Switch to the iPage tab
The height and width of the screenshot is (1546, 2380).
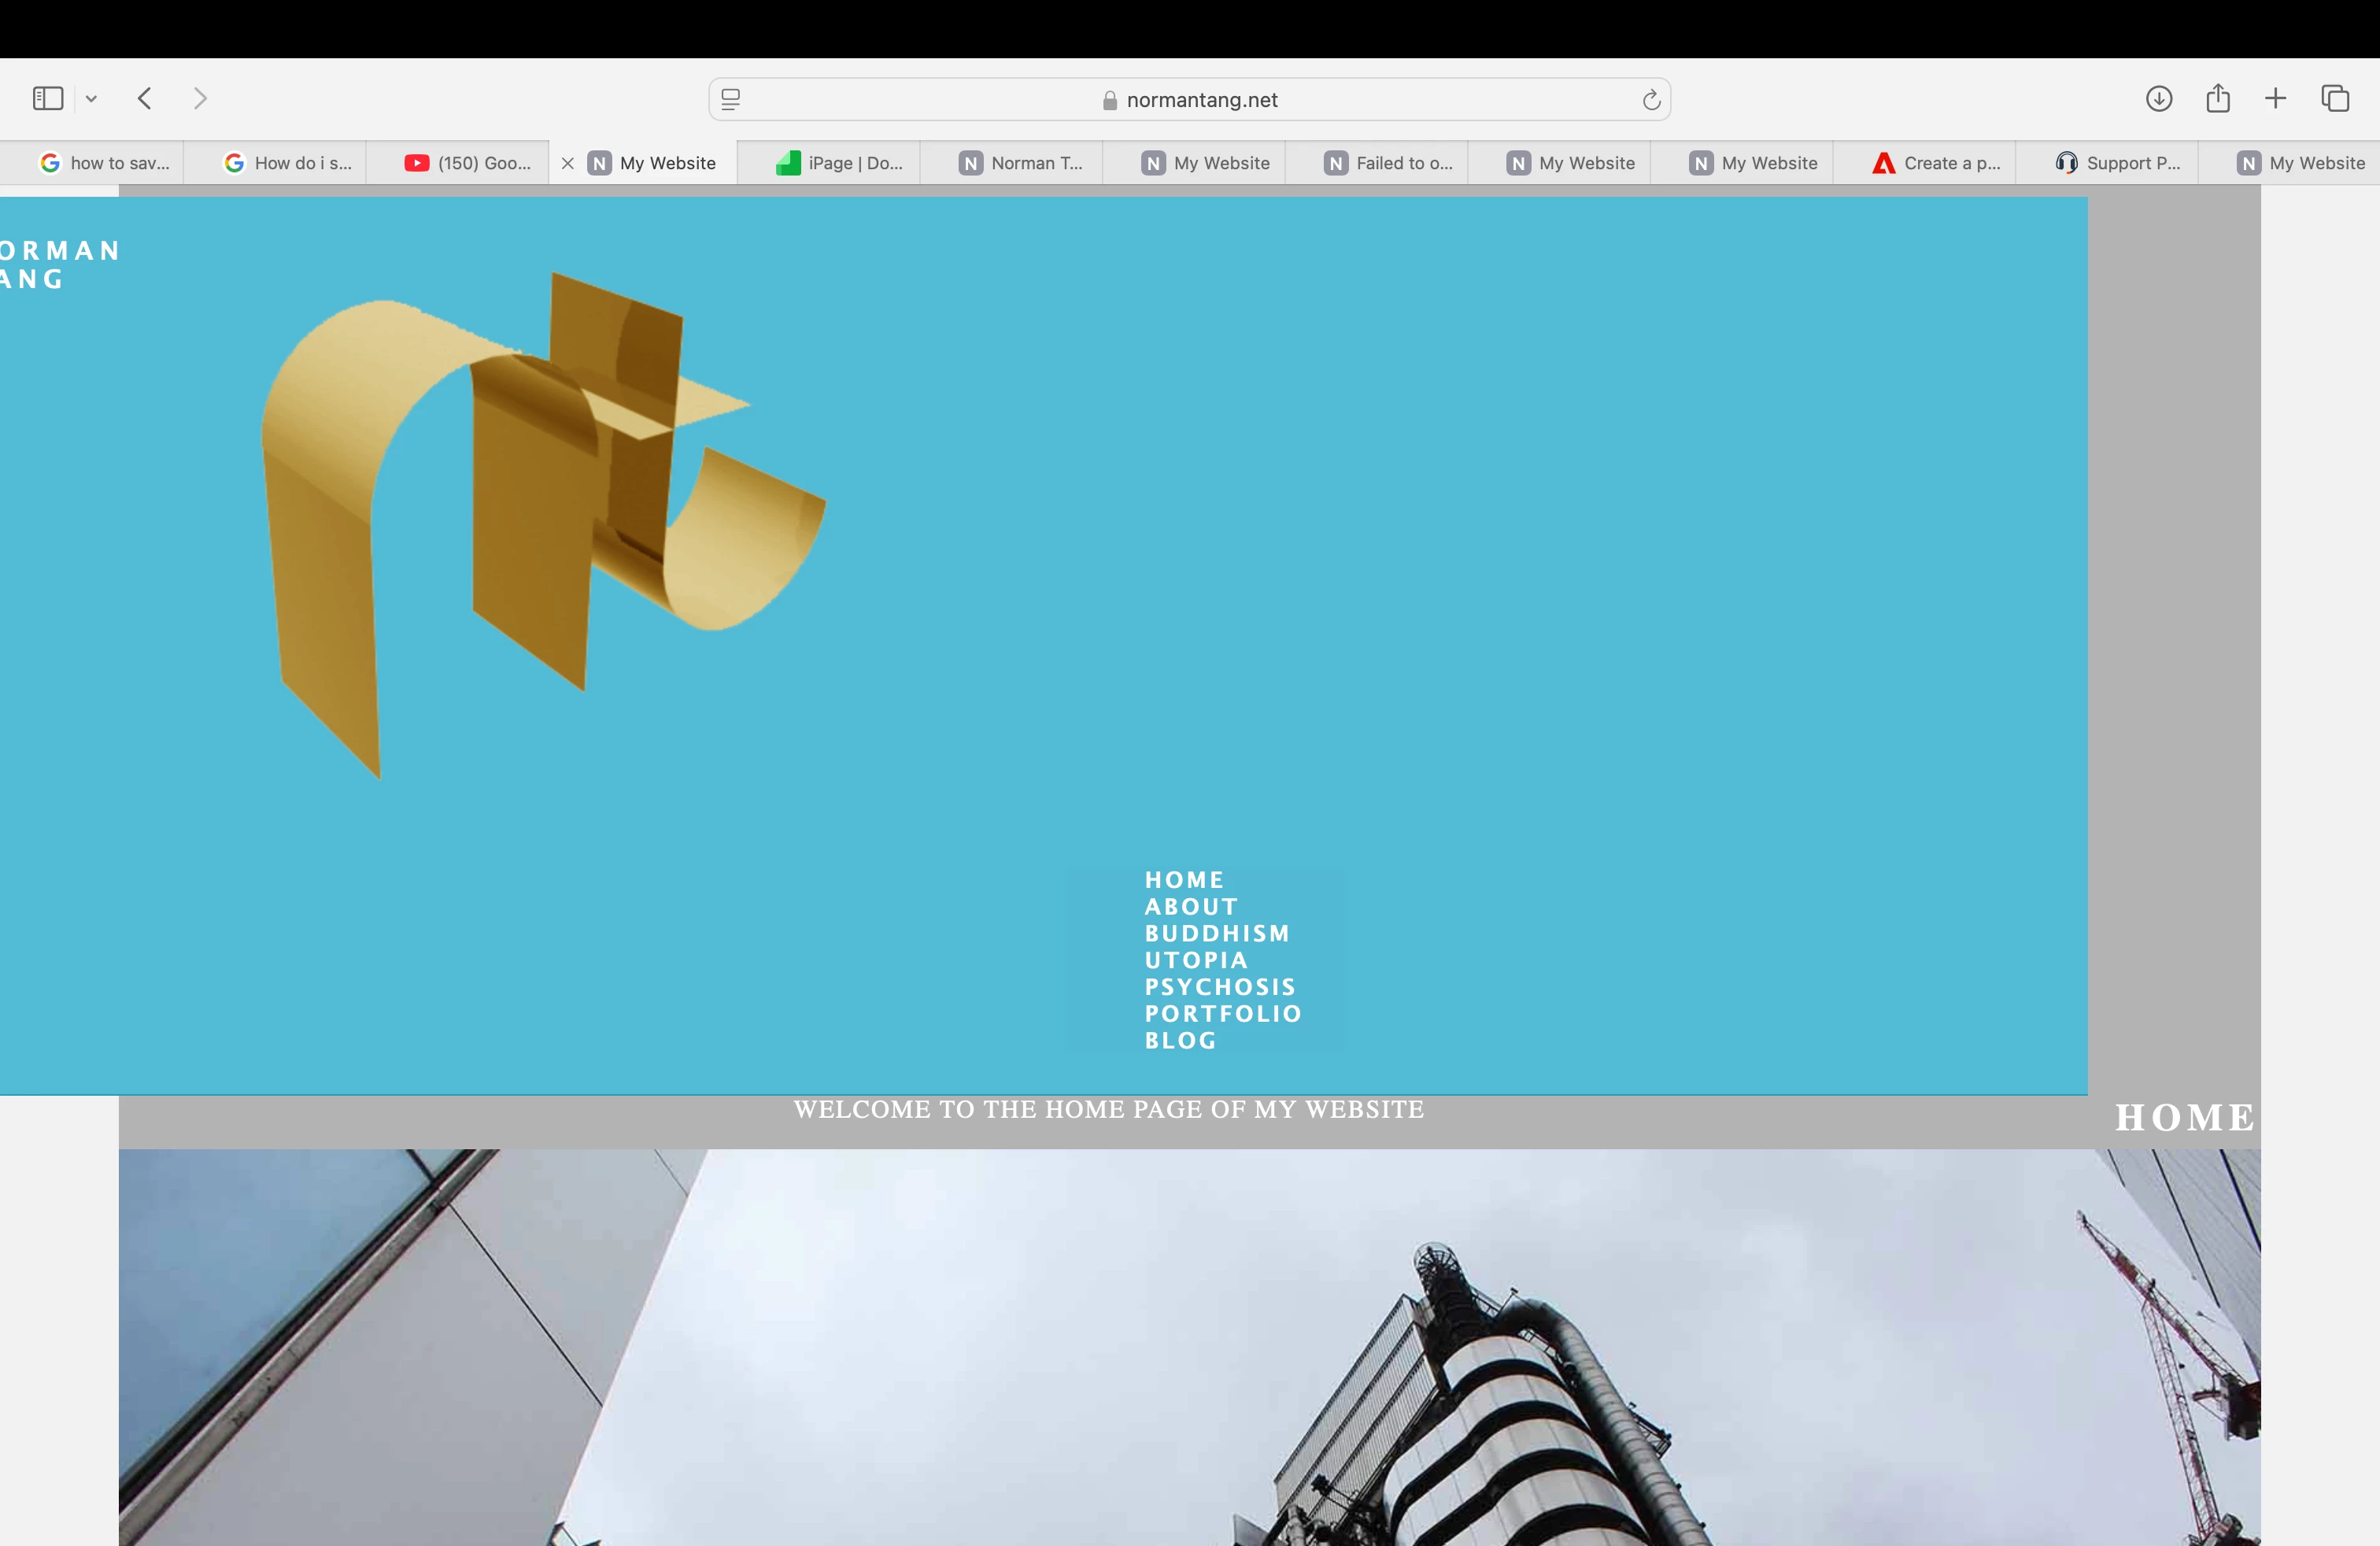coord(840,163)
